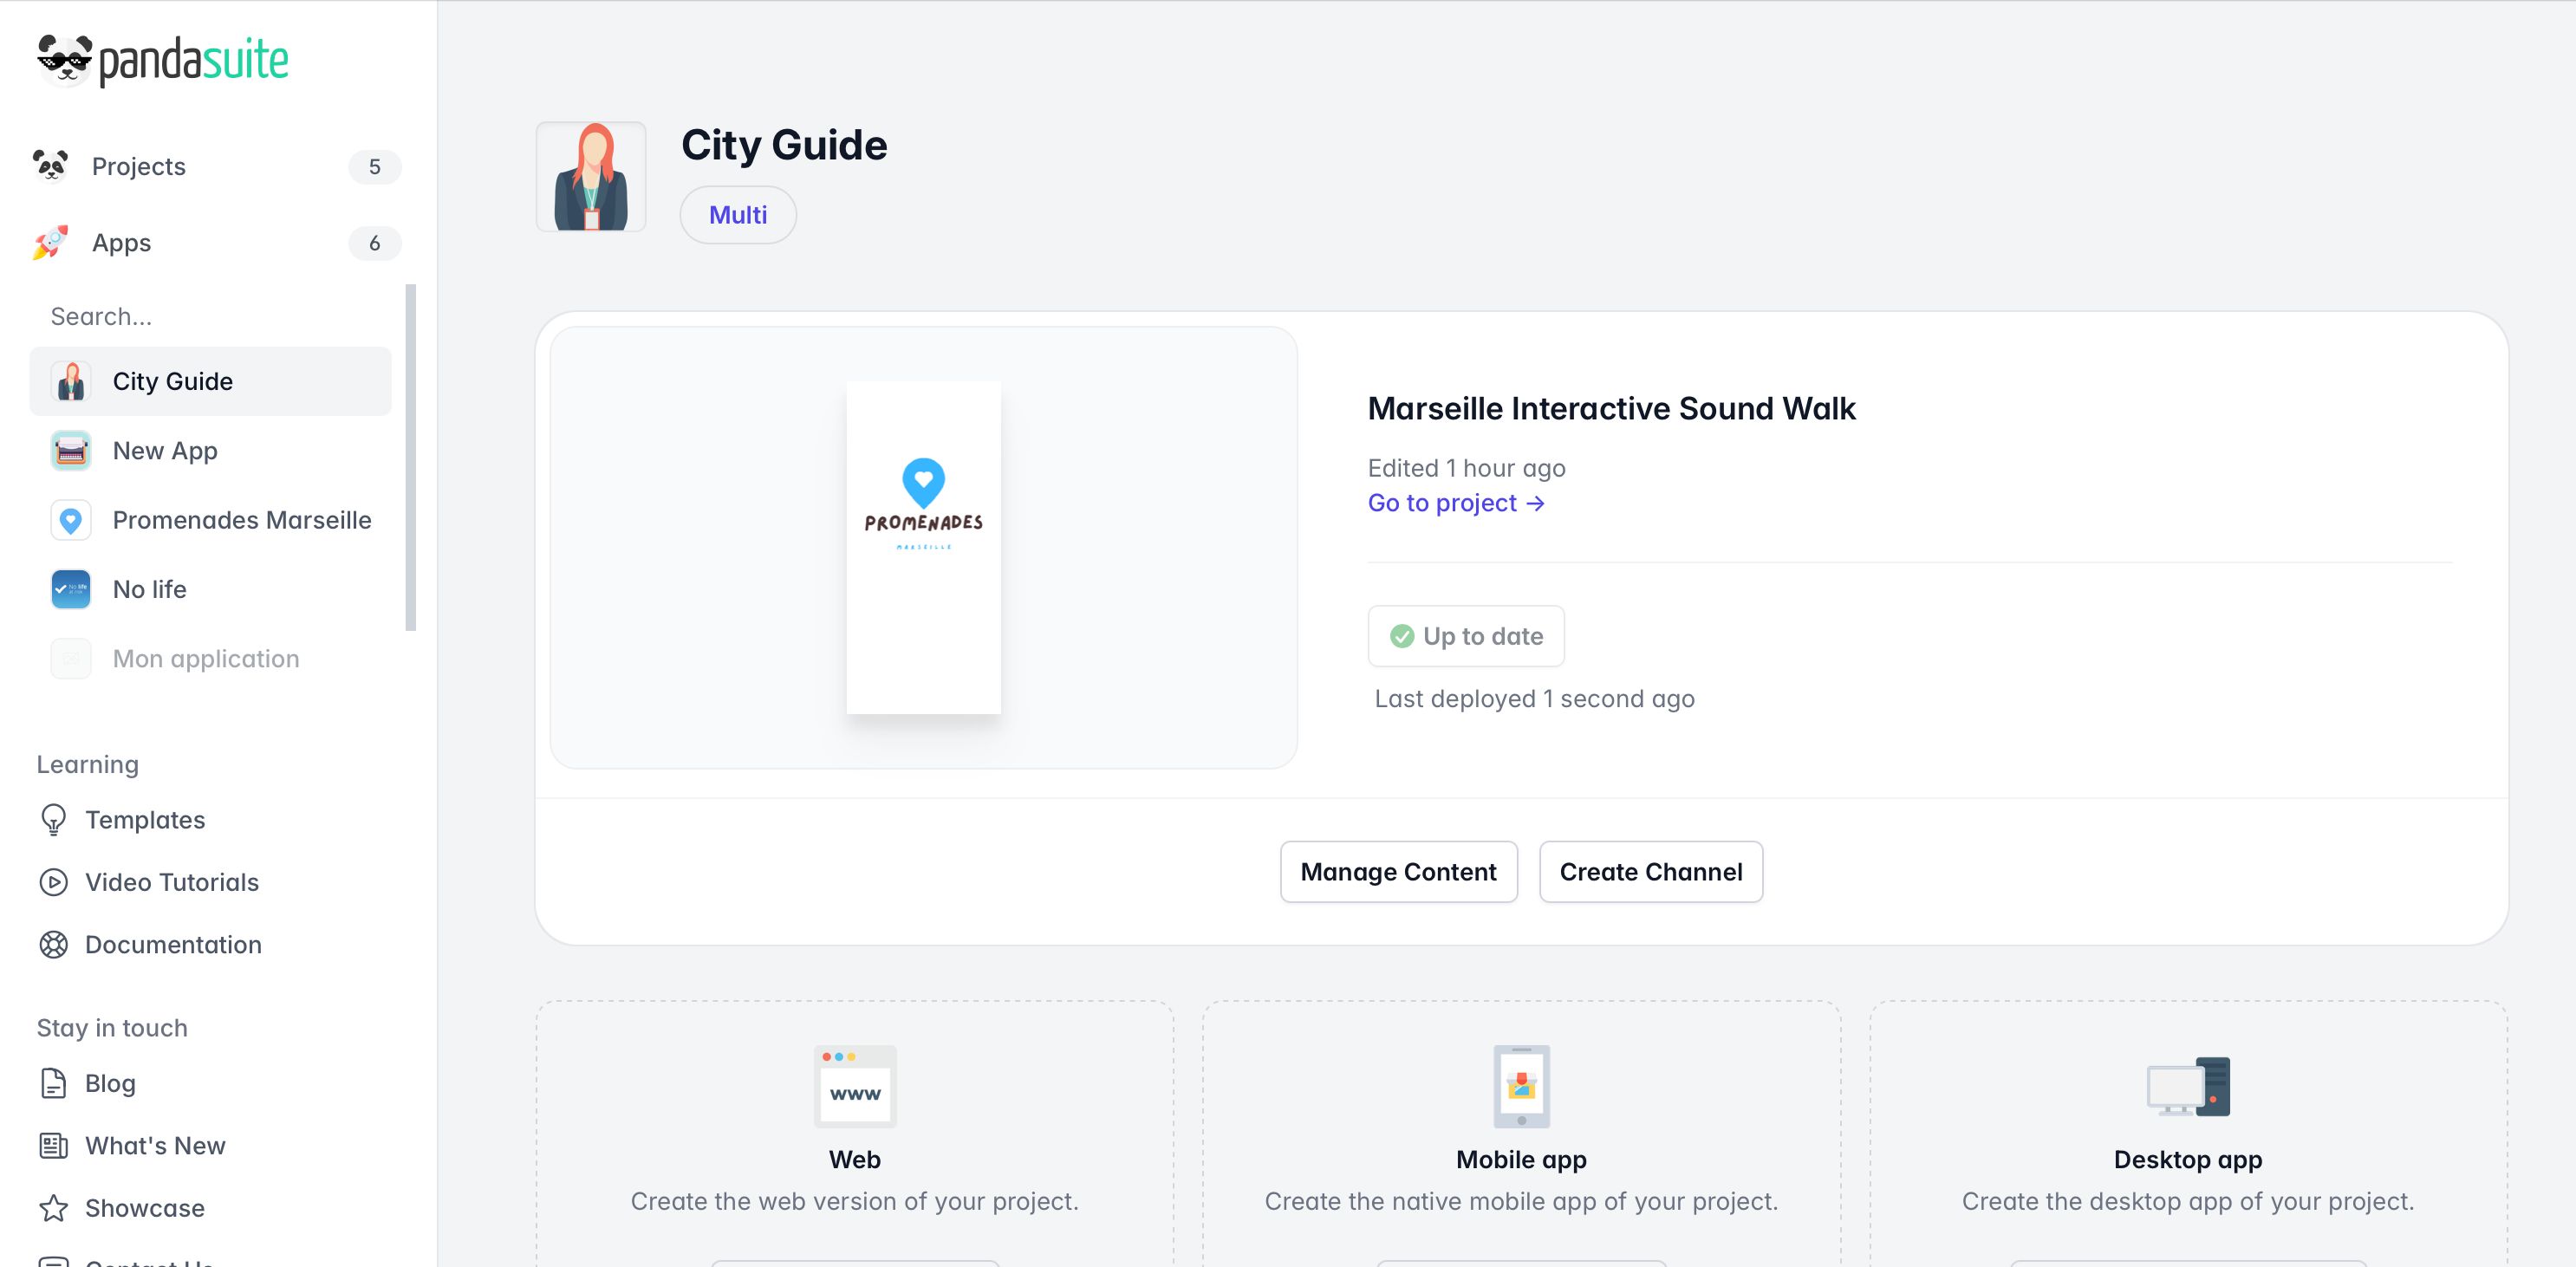
Task: Open Projects via the panda icon
Action: pos(50,166)
